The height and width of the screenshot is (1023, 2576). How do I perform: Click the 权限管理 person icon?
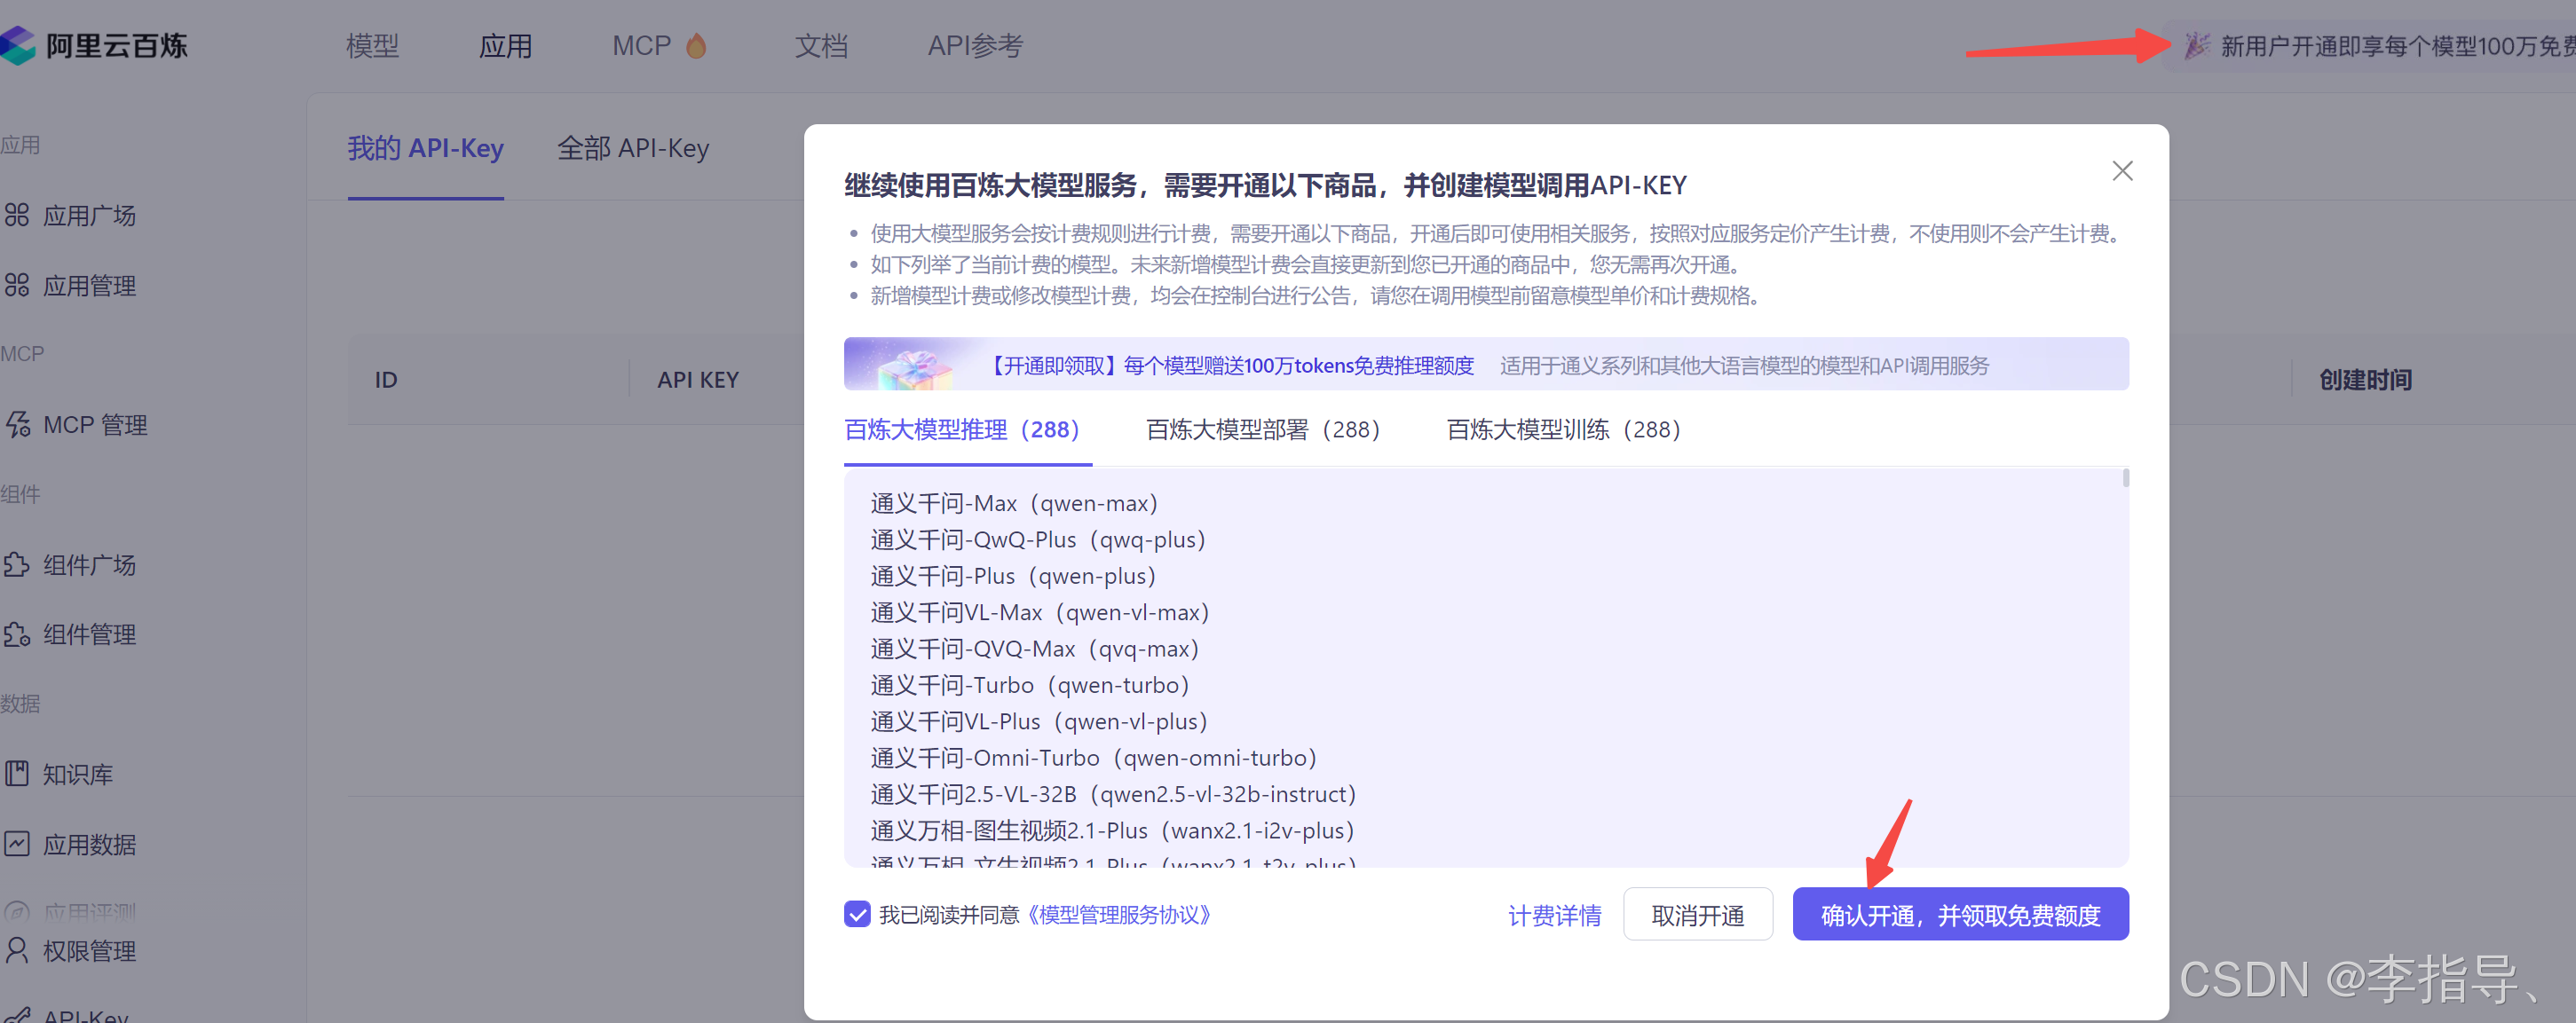pyautogui.click(x=17, y=950)
